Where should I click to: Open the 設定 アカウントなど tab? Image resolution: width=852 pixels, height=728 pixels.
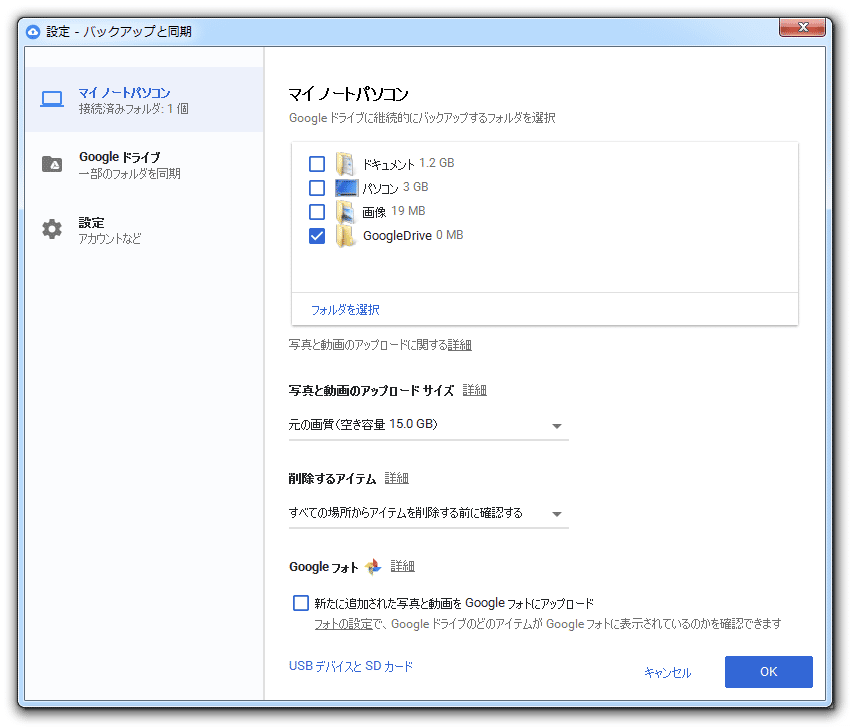coord(144,230)
